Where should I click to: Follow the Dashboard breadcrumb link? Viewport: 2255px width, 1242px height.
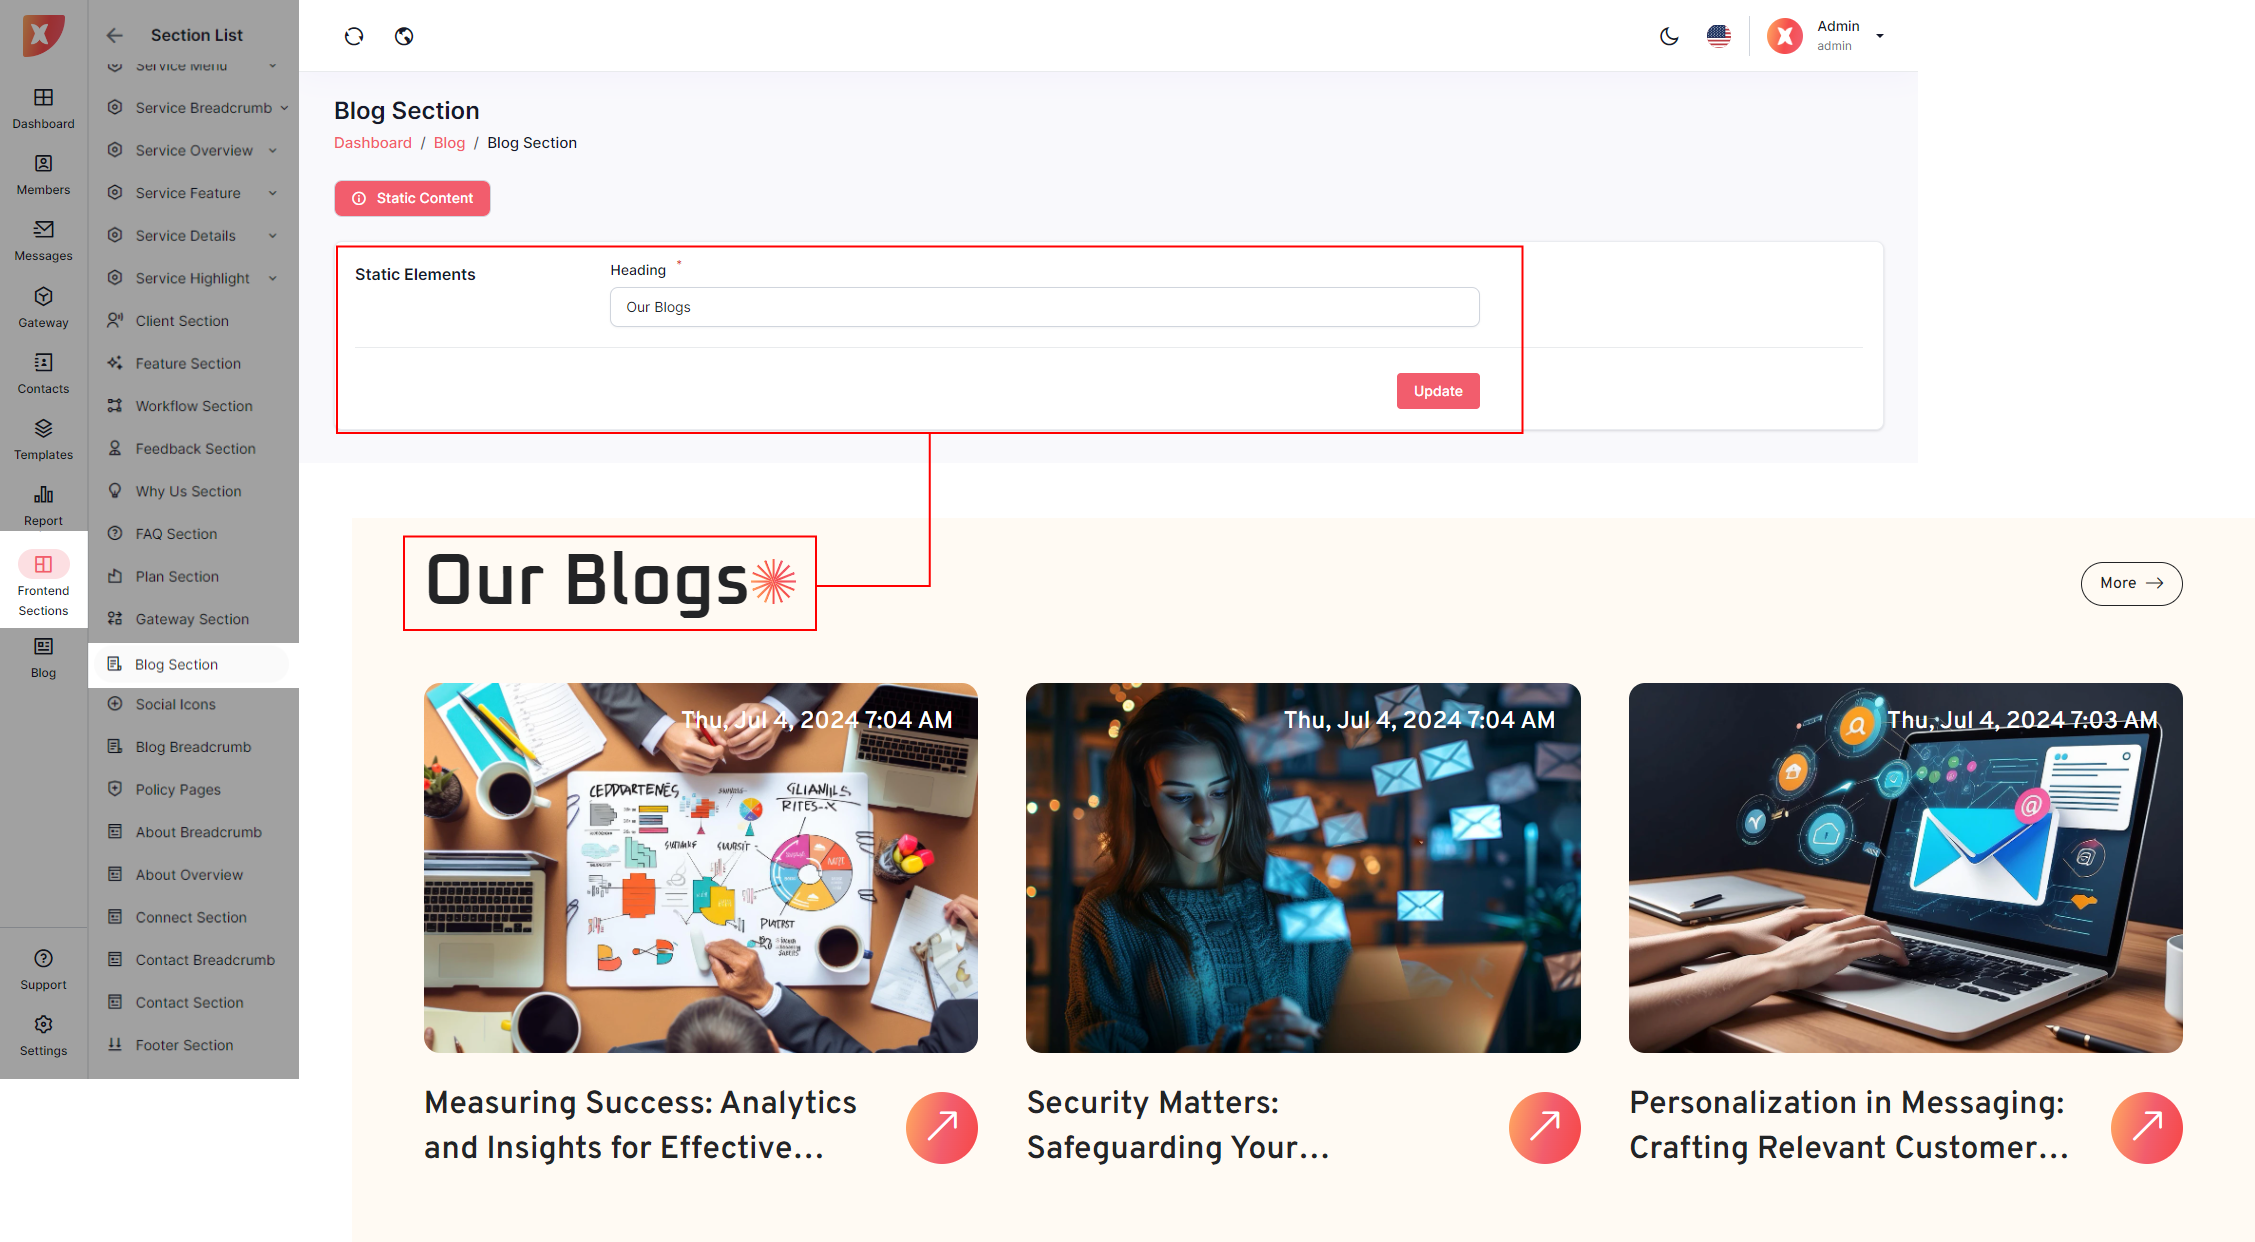(373, 143)
